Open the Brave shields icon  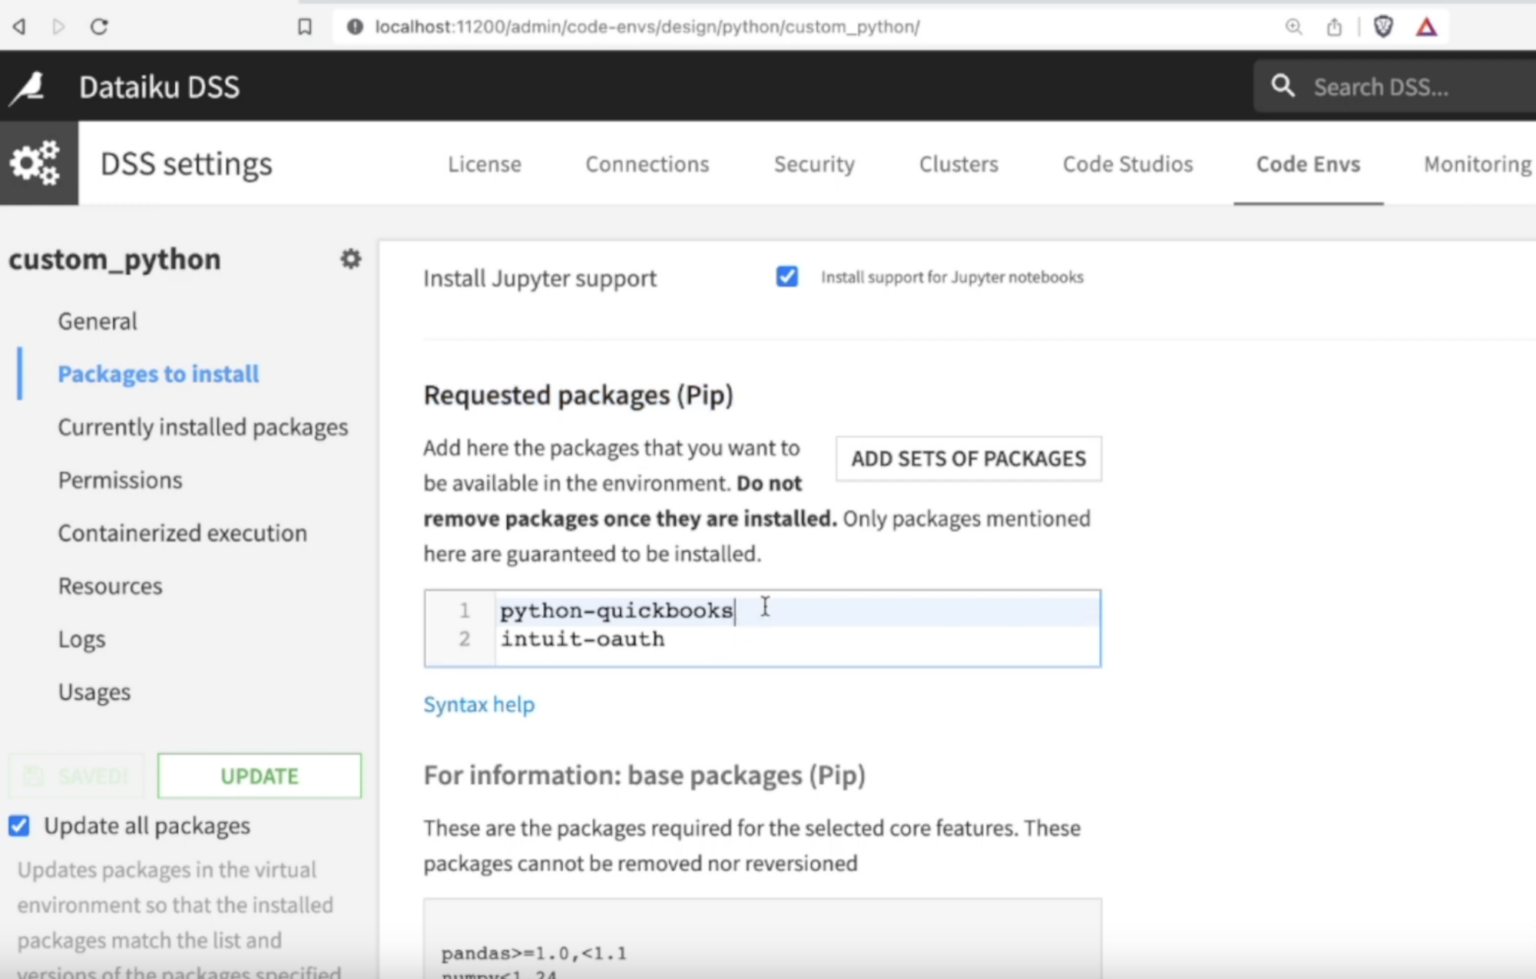point(1383,27)
